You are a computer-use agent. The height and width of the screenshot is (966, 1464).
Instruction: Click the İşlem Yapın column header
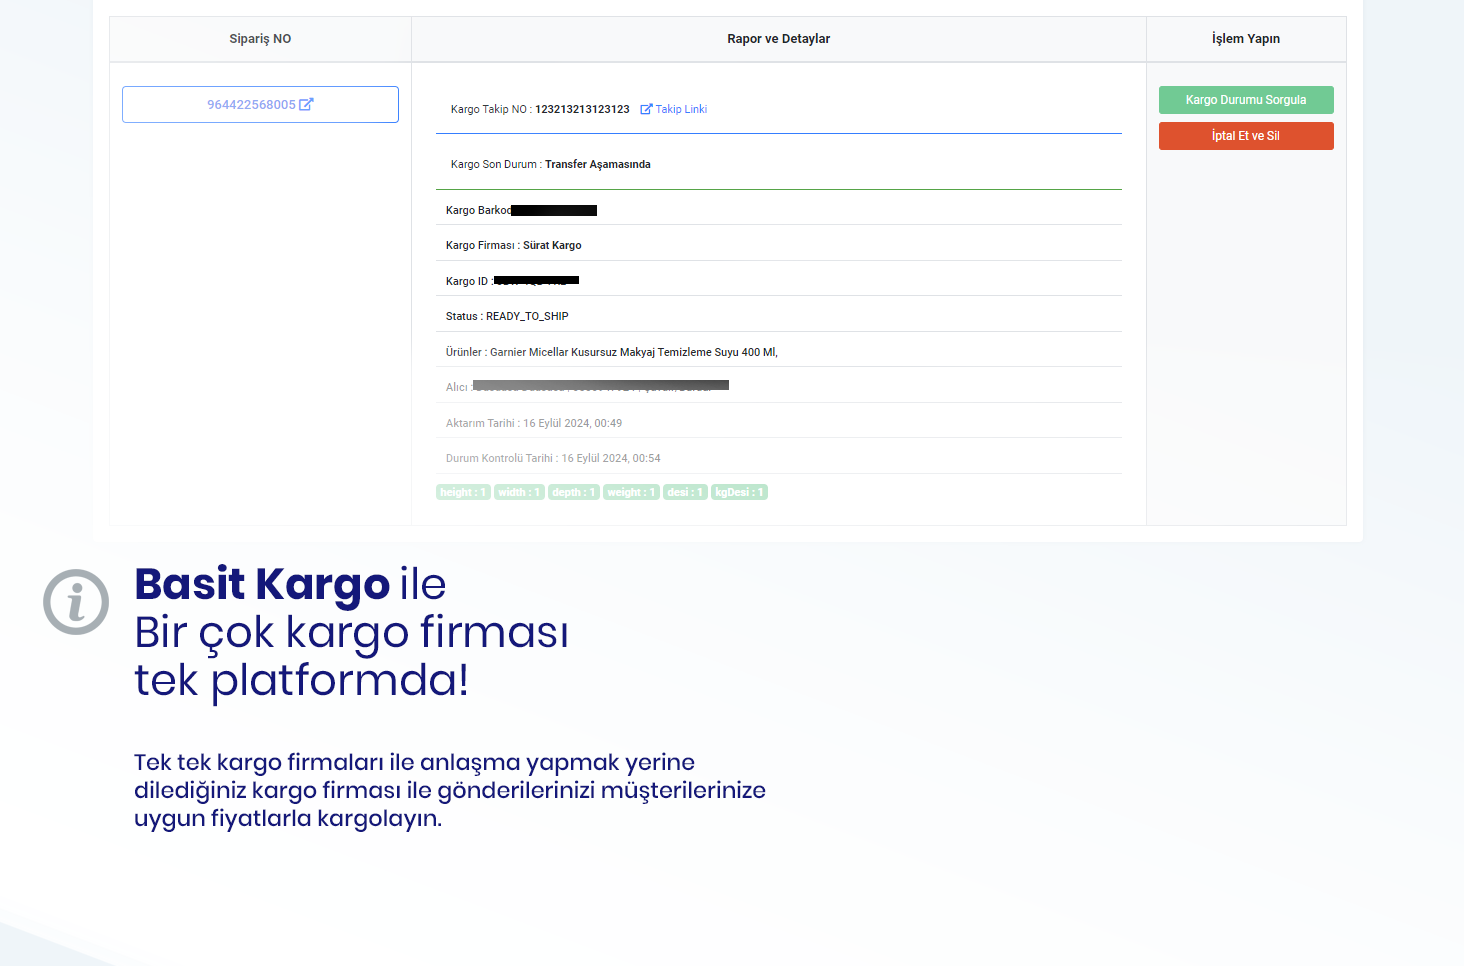[x=1245, y=39]
